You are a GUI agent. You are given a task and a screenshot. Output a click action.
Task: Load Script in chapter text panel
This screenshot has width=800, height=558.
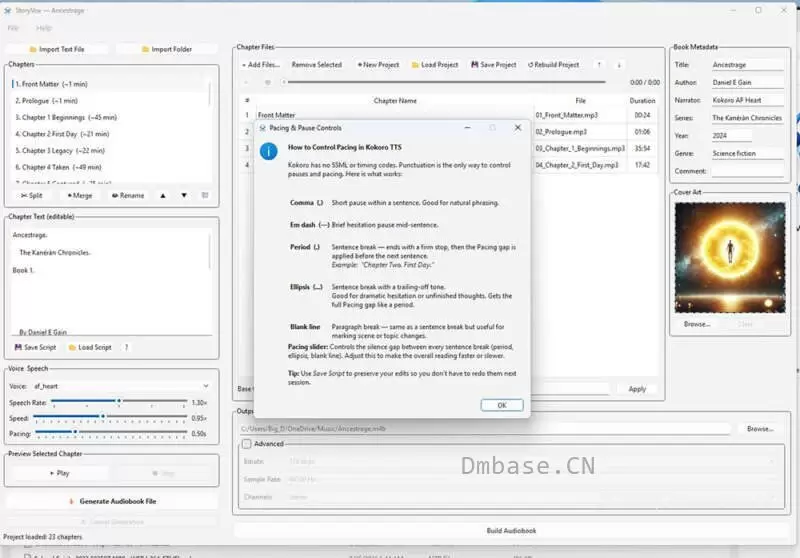[90, 347]
